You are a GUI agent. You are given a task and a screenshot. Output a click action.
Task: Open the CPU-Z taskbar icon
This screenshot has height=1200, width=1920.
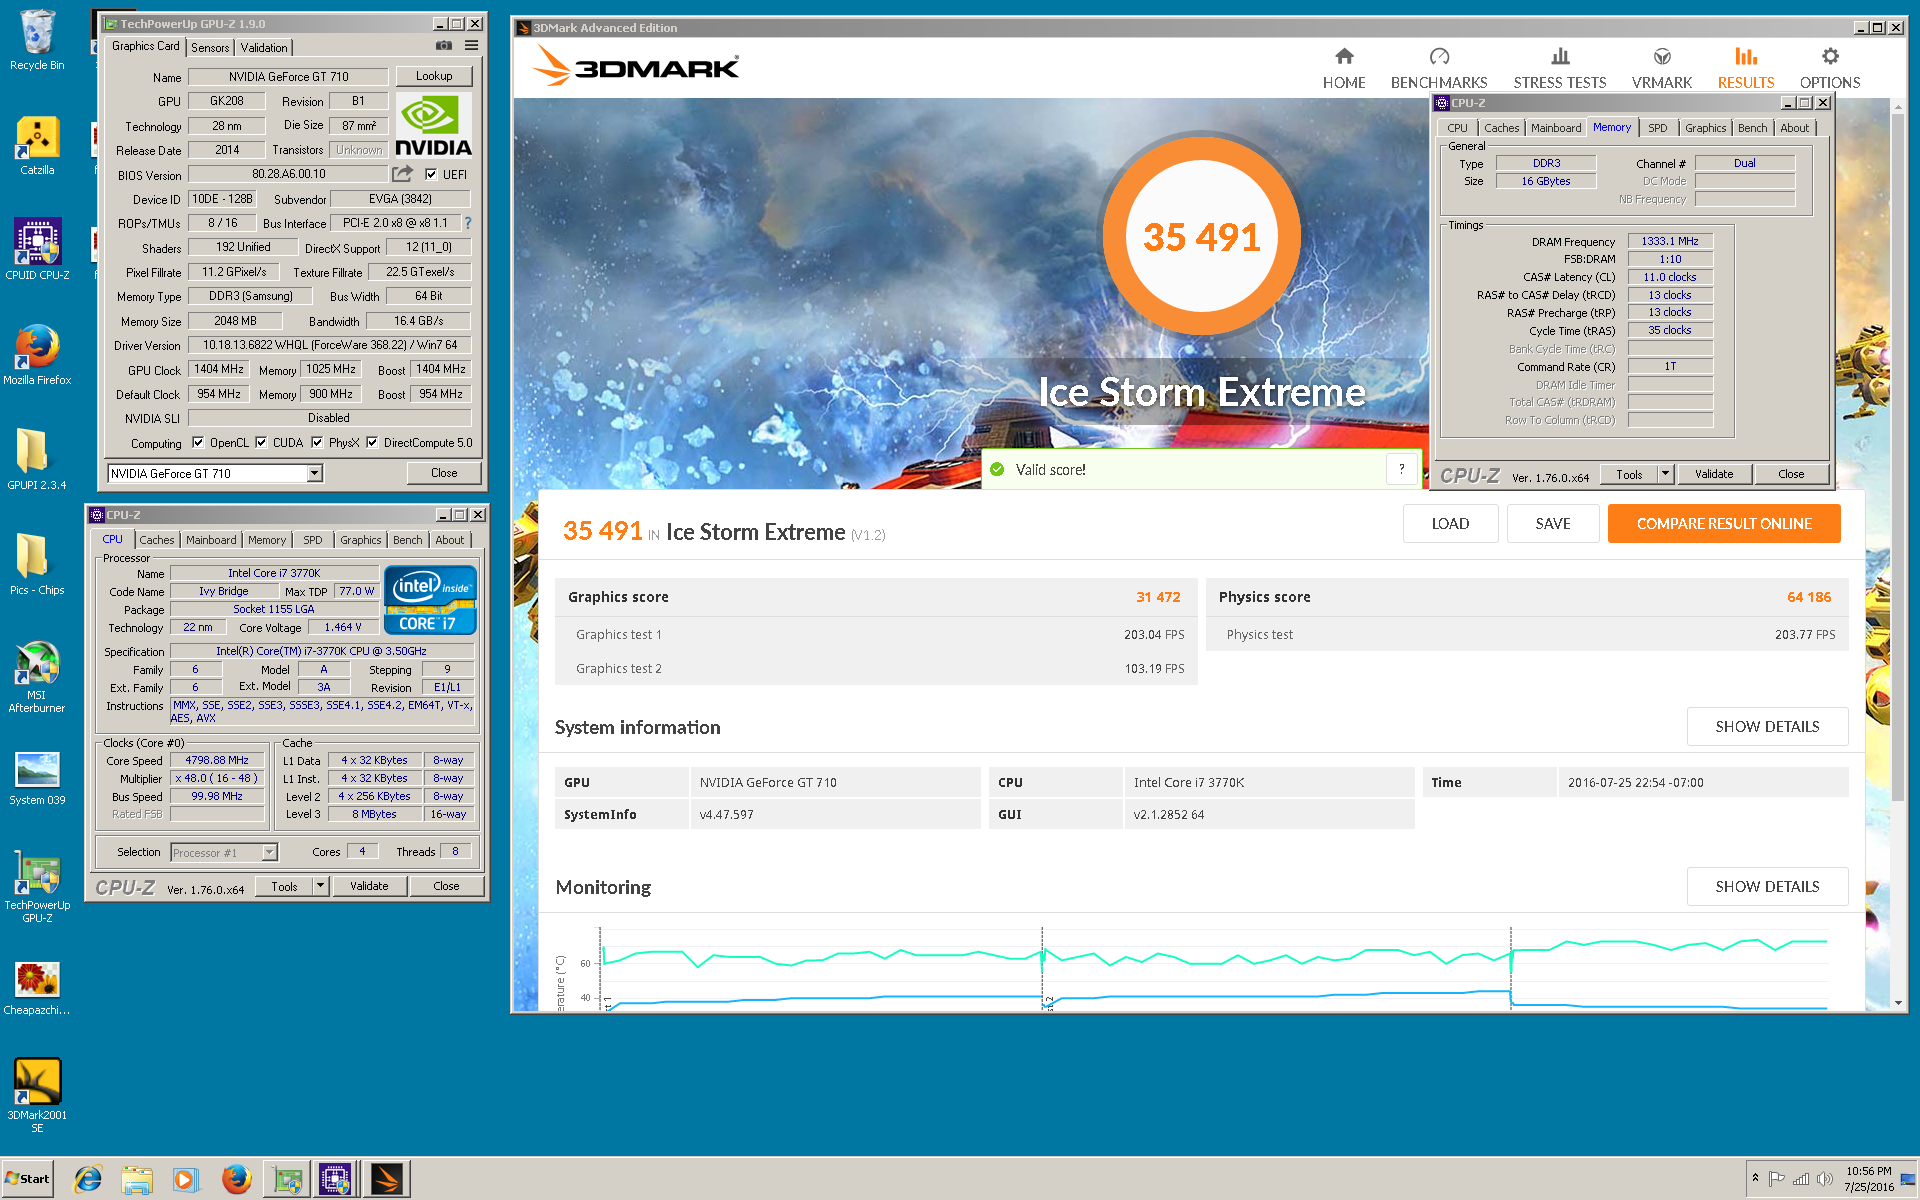click(335, 1180)
